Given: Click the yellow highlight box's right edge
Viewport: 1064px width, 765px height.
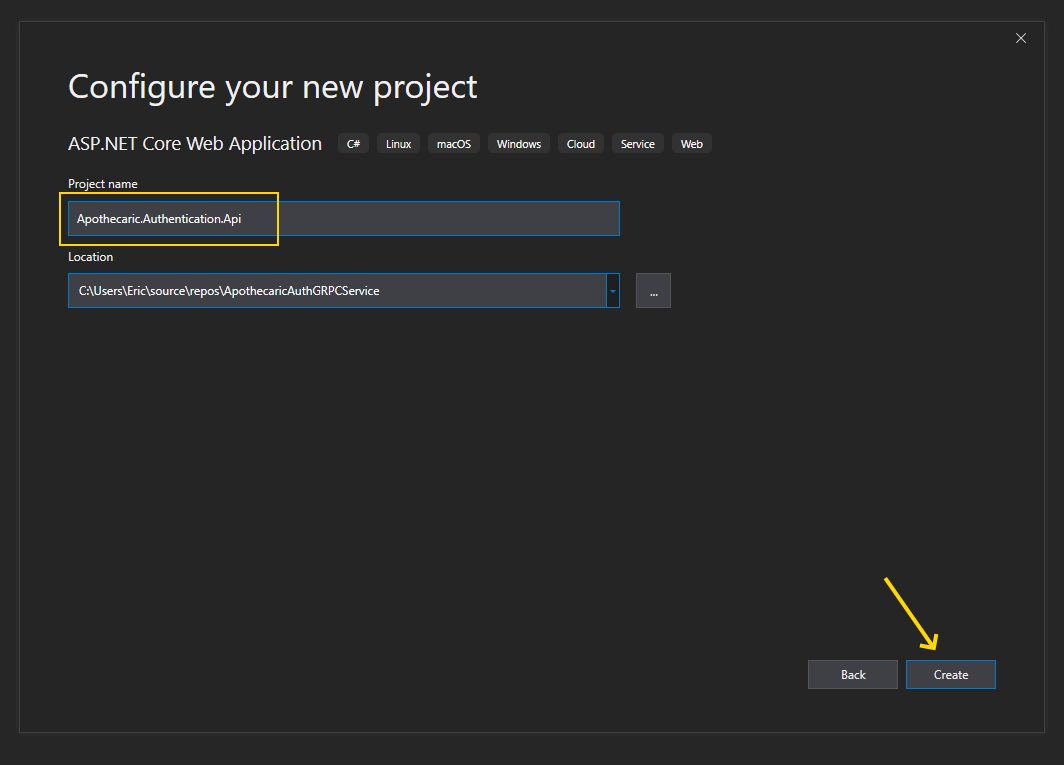Looking at the screenshot, I should click(277, 219).
